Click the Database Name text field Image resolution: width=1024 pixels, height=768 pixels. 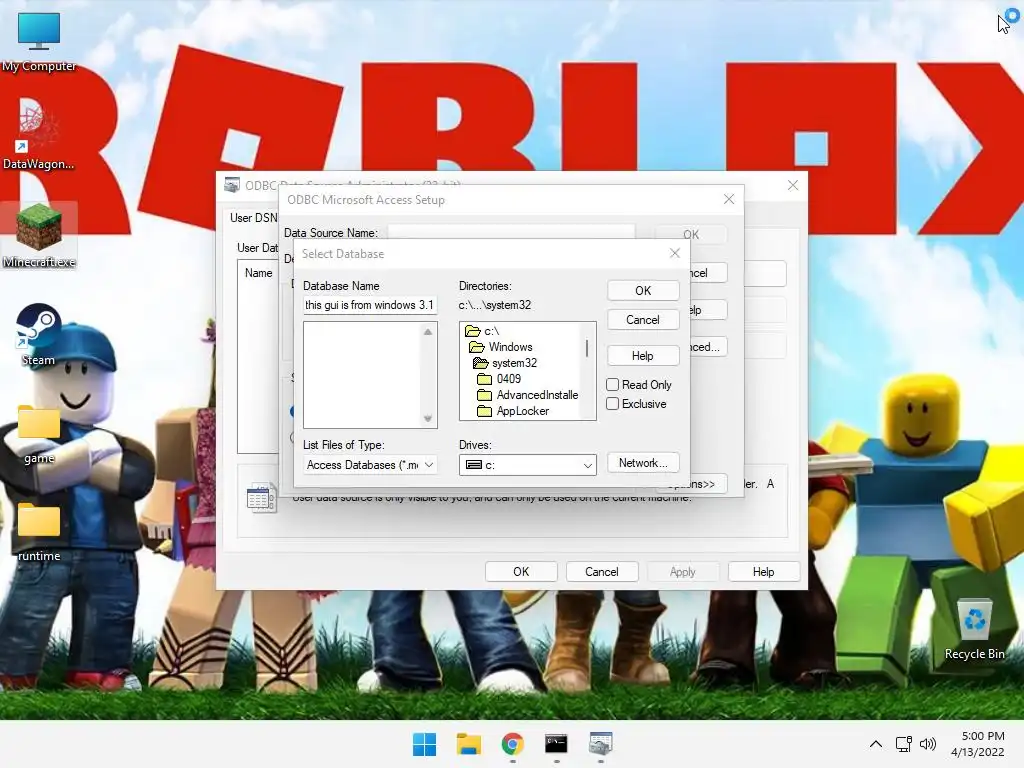point(370,305)
